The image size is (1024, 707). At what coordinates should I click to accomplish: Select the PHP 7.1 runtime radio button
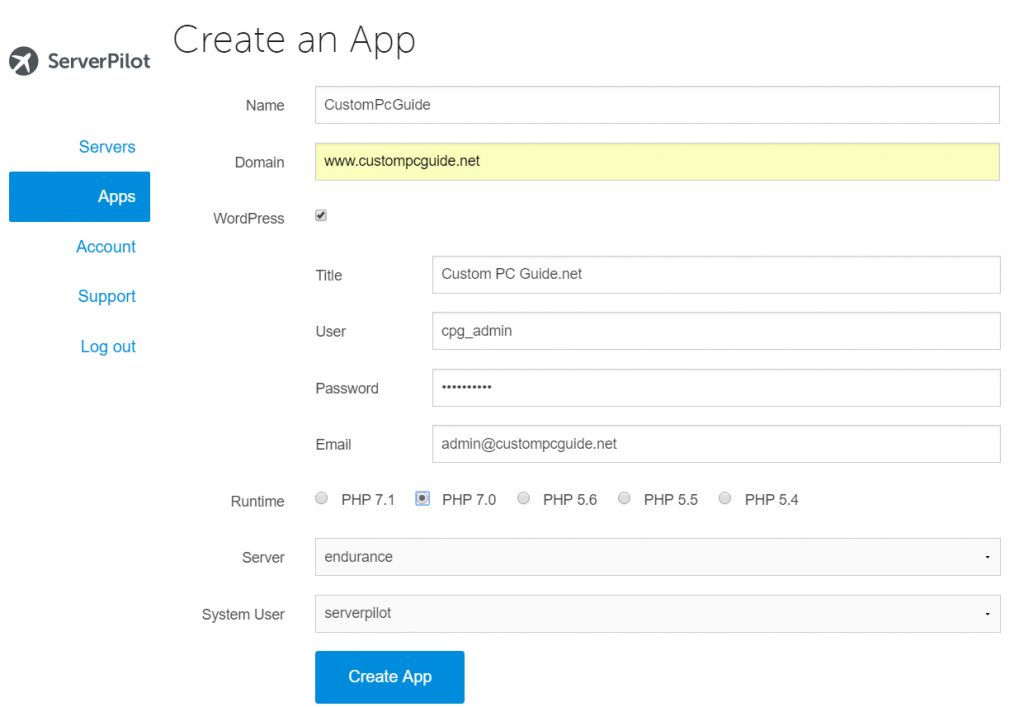pos(321,499)
